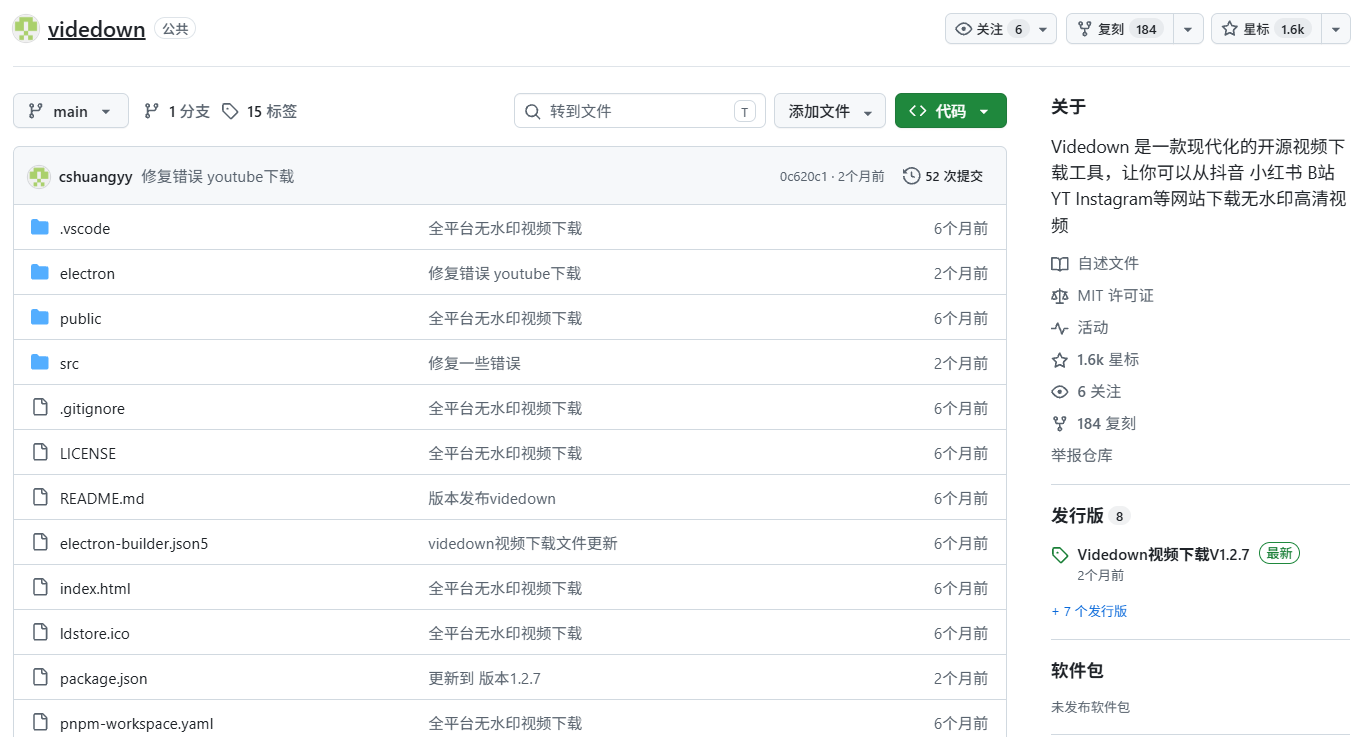Viewport: 1368px width, 737px height.
Task: Click the public folder icon
Action: coord(40,317)
